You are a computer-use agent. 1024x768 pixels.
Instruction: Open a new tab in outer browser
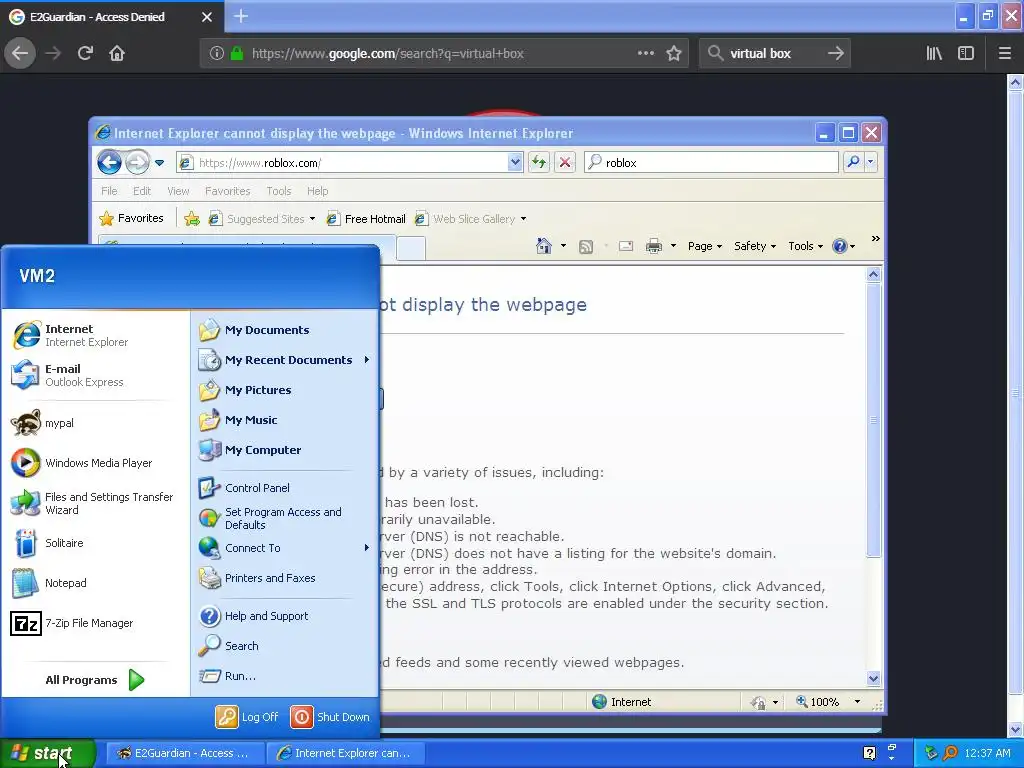(241, 16)
